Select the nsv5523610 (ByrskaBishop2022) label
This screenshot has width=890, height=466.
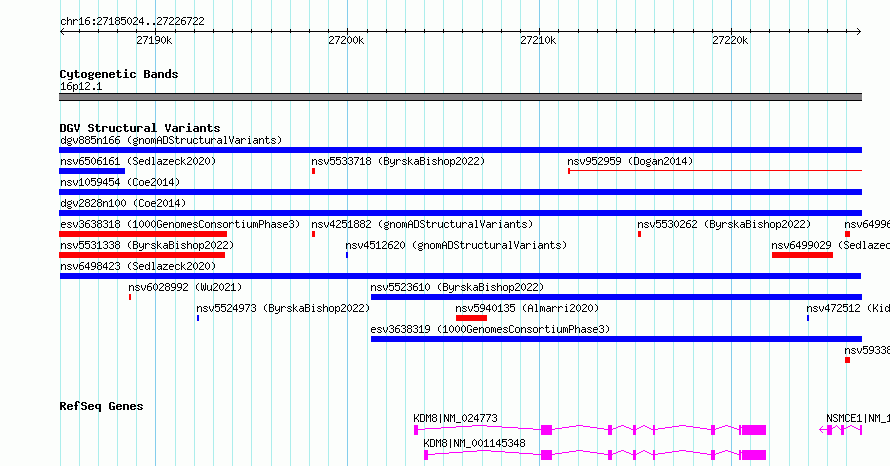(457, 287)
